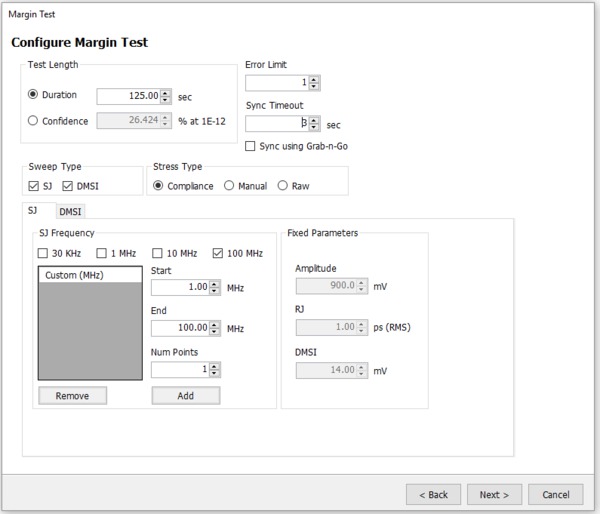Increase Num Points with up arrow

pyautogui.click(x=214, y=366)
